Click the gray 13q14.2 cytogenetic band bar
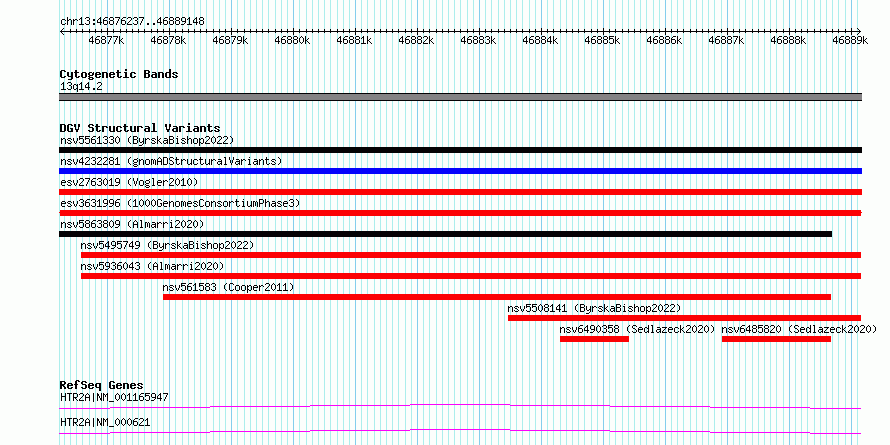The width and height of the screenshot is (890, 445). tap(461, 96)
